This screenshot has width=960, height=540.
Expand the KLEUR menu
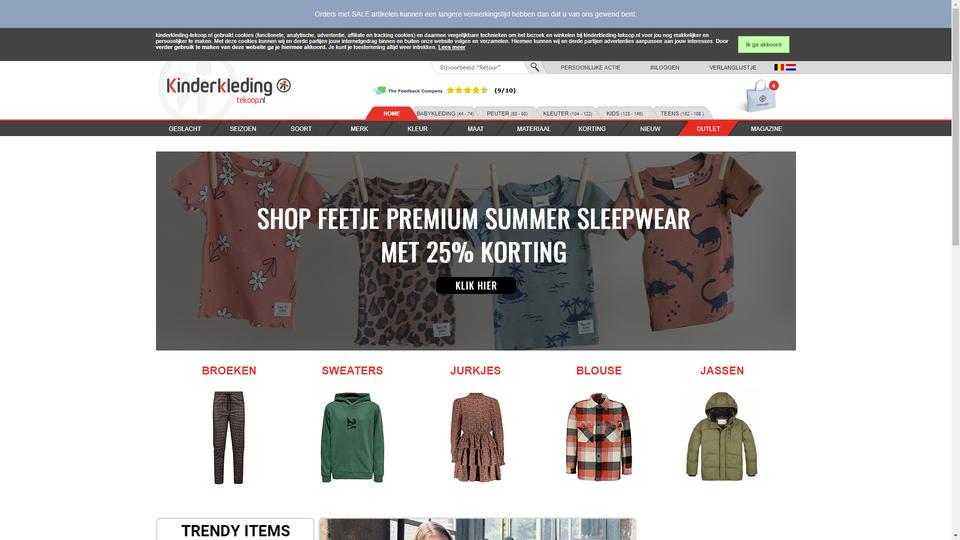click(x=418, y=129)
